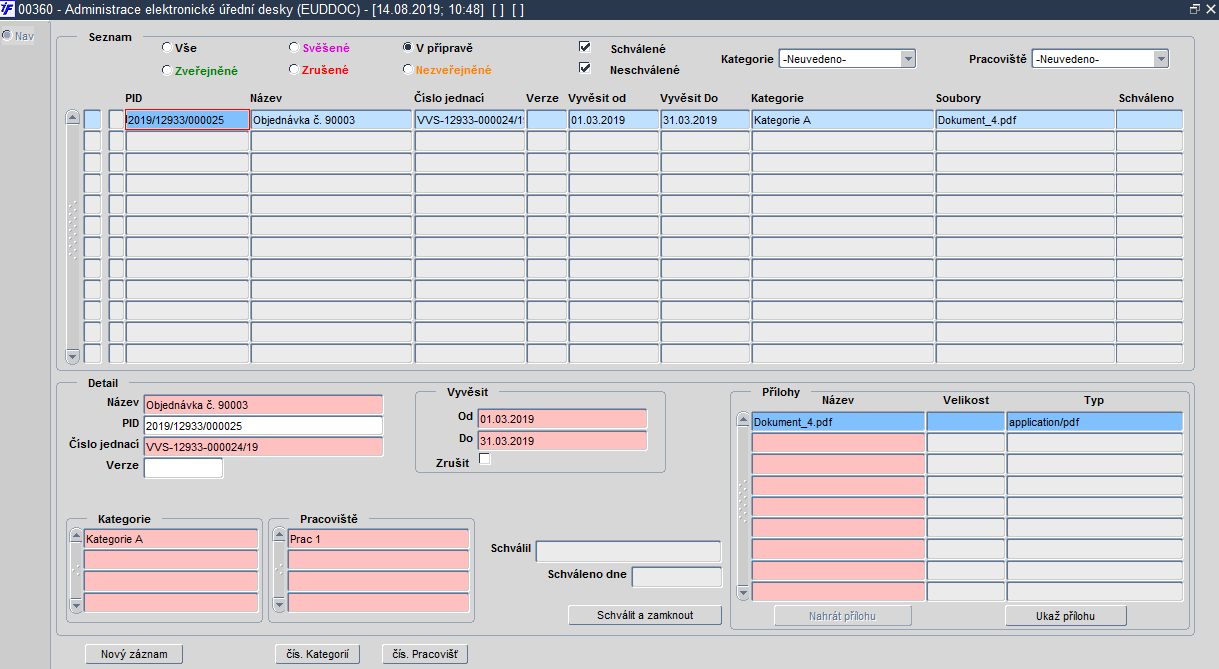
Task: Select the Zveřejněné radio option
Action: pyautogui.click(x=166, y=70)
